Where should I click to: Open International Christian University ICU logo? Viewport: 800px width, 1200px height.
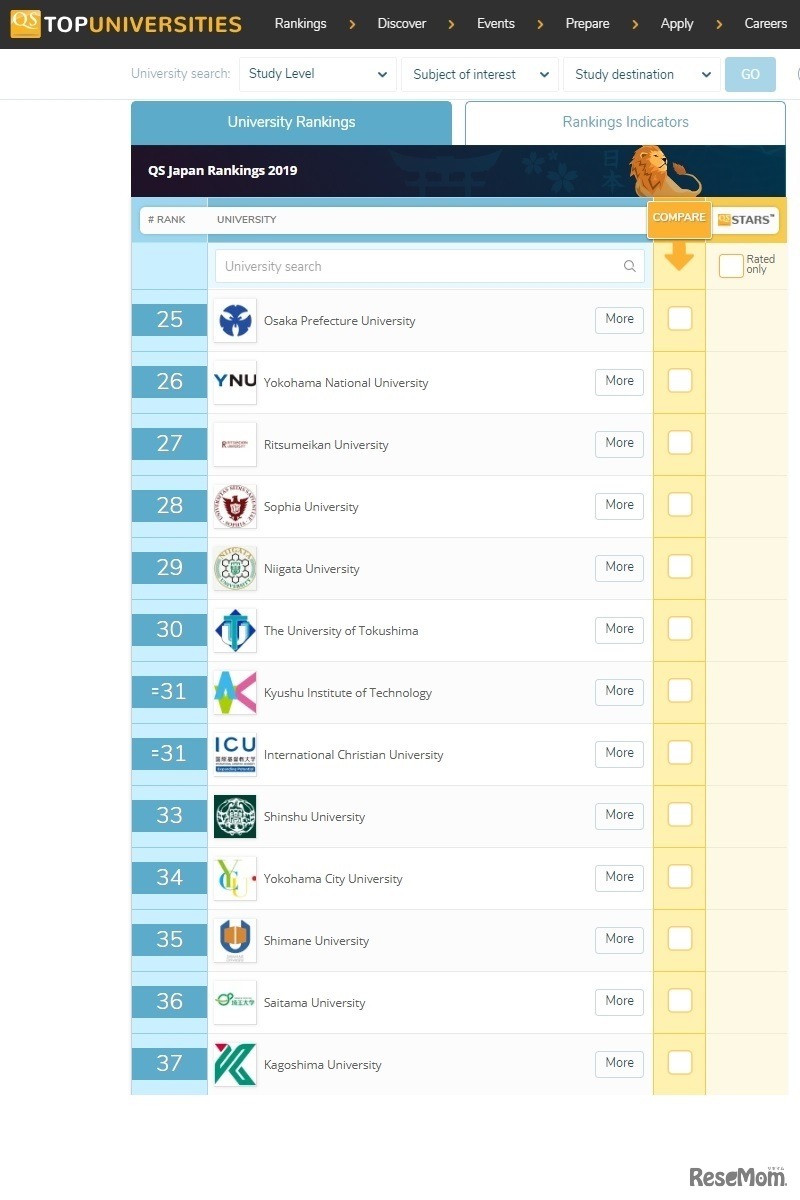[x=235, y=755]
